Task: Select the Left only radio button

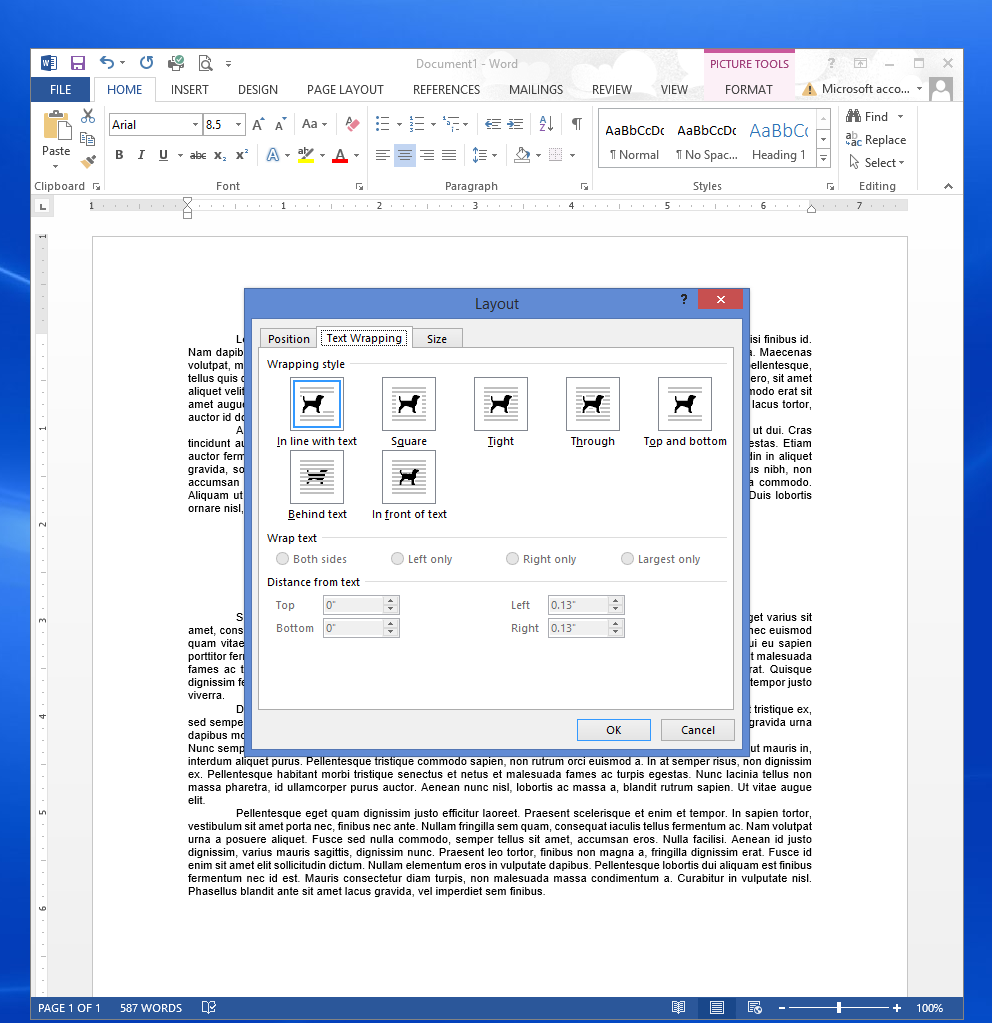Action: point(397,558)
